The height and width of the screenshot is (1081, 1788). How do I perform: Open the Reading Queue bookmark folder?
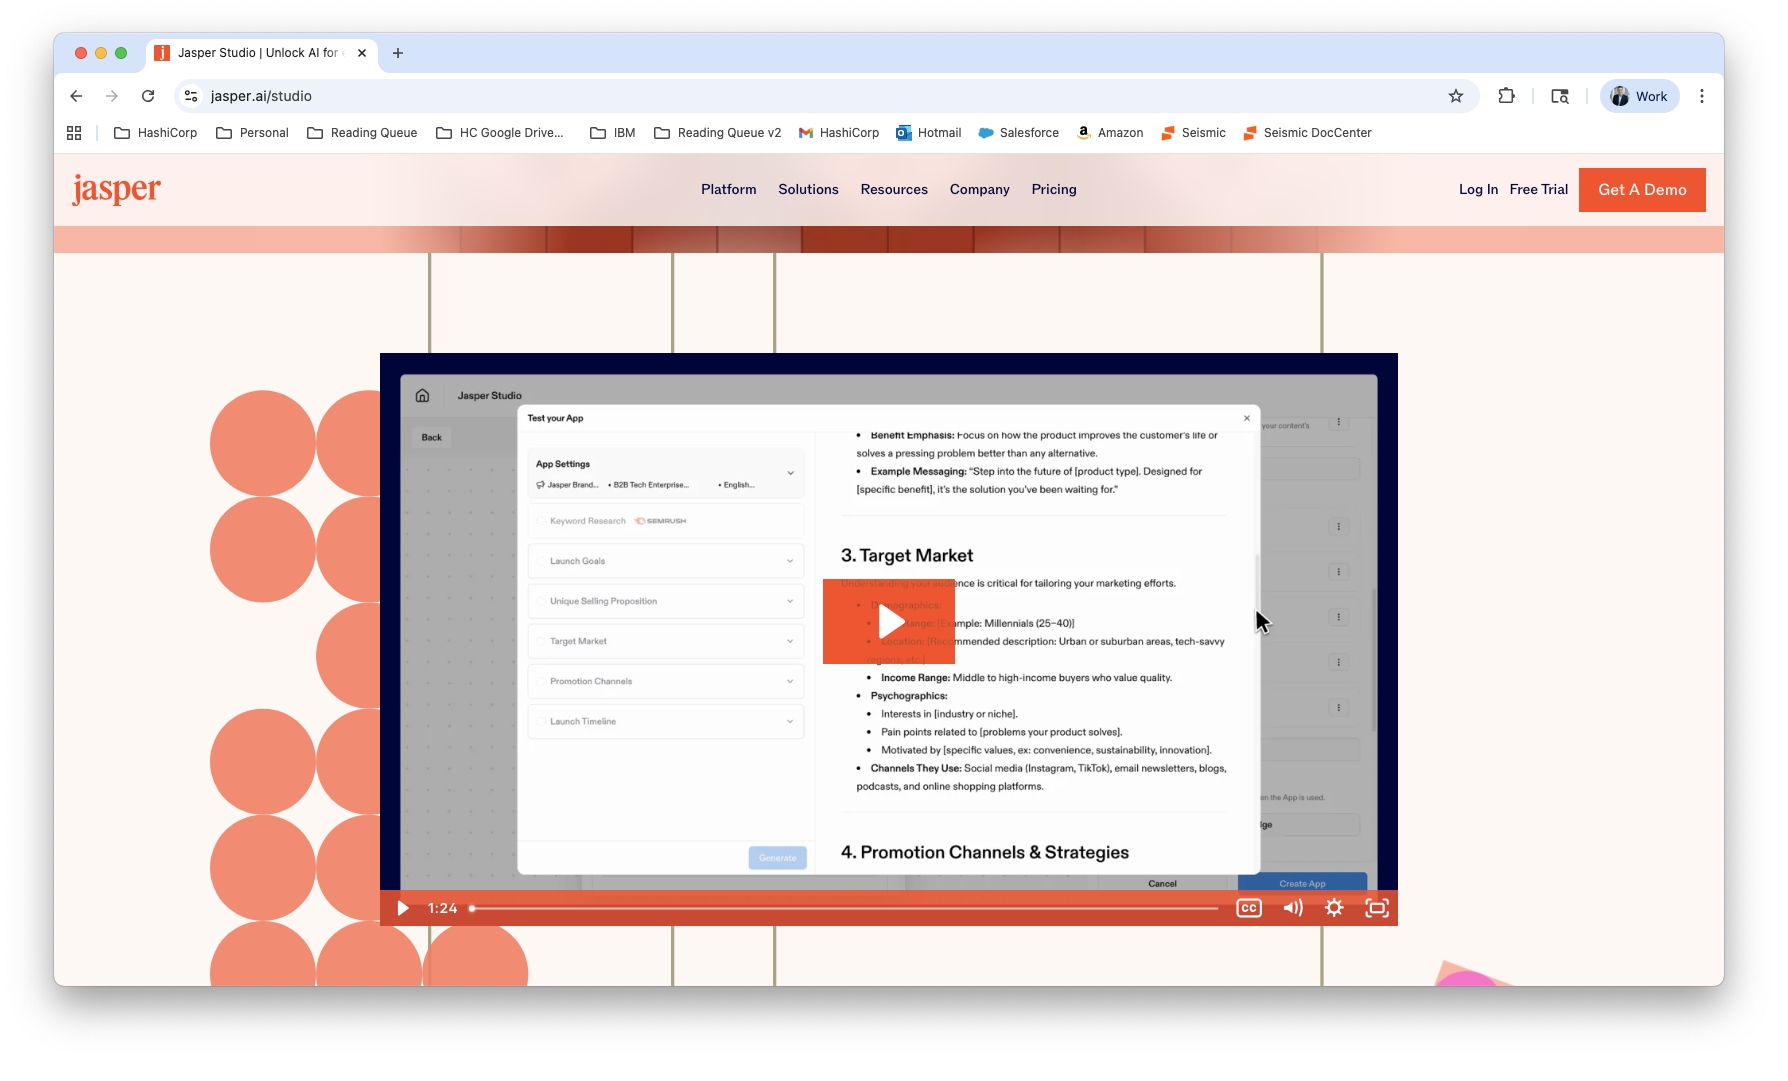[x=362, y=133]
